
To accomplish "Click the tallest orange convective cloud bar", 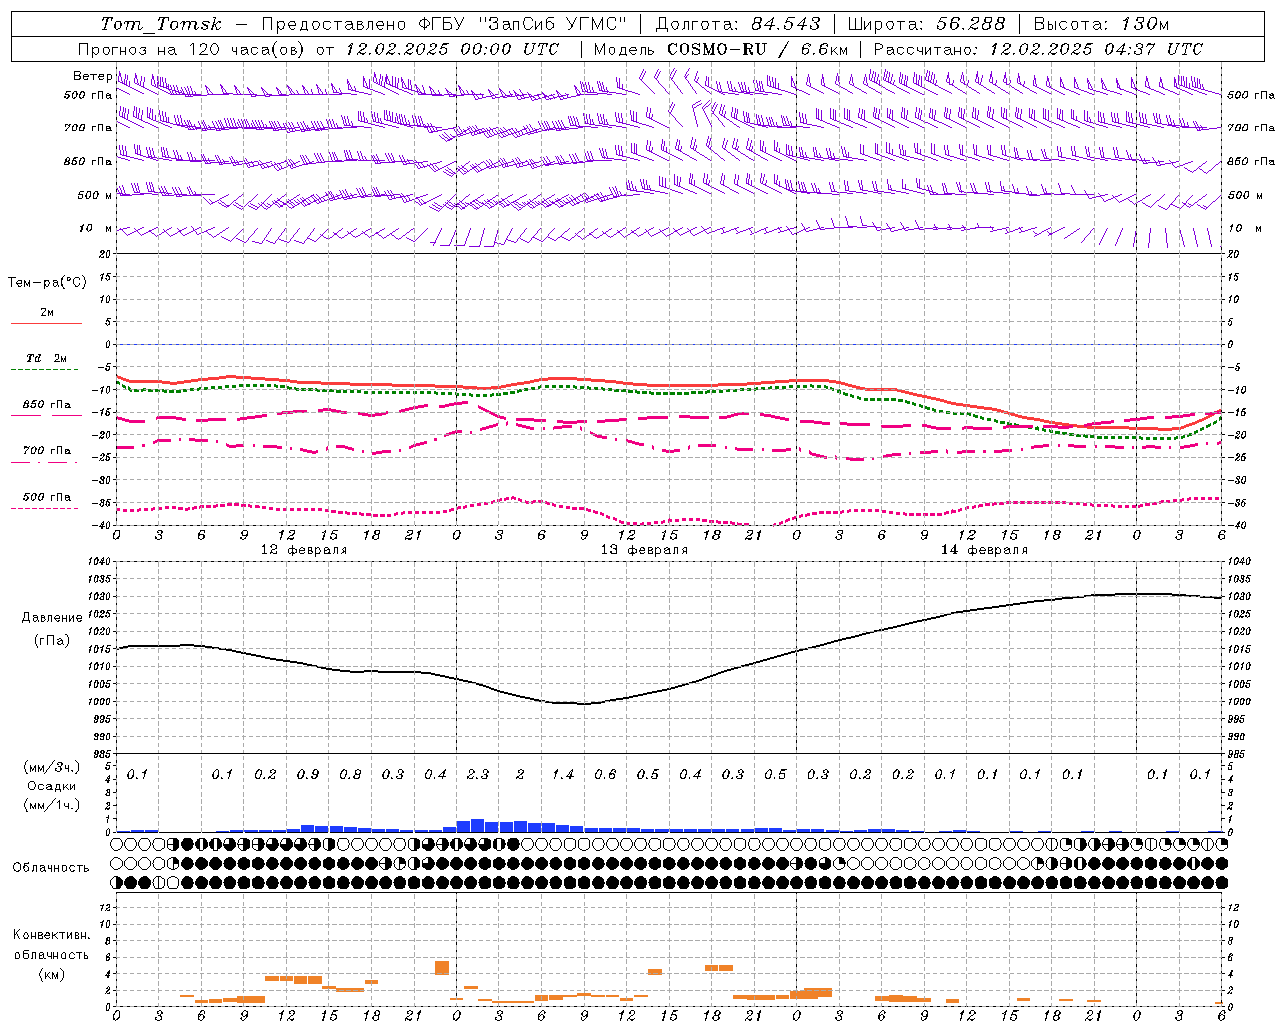I will coord(442,968).
